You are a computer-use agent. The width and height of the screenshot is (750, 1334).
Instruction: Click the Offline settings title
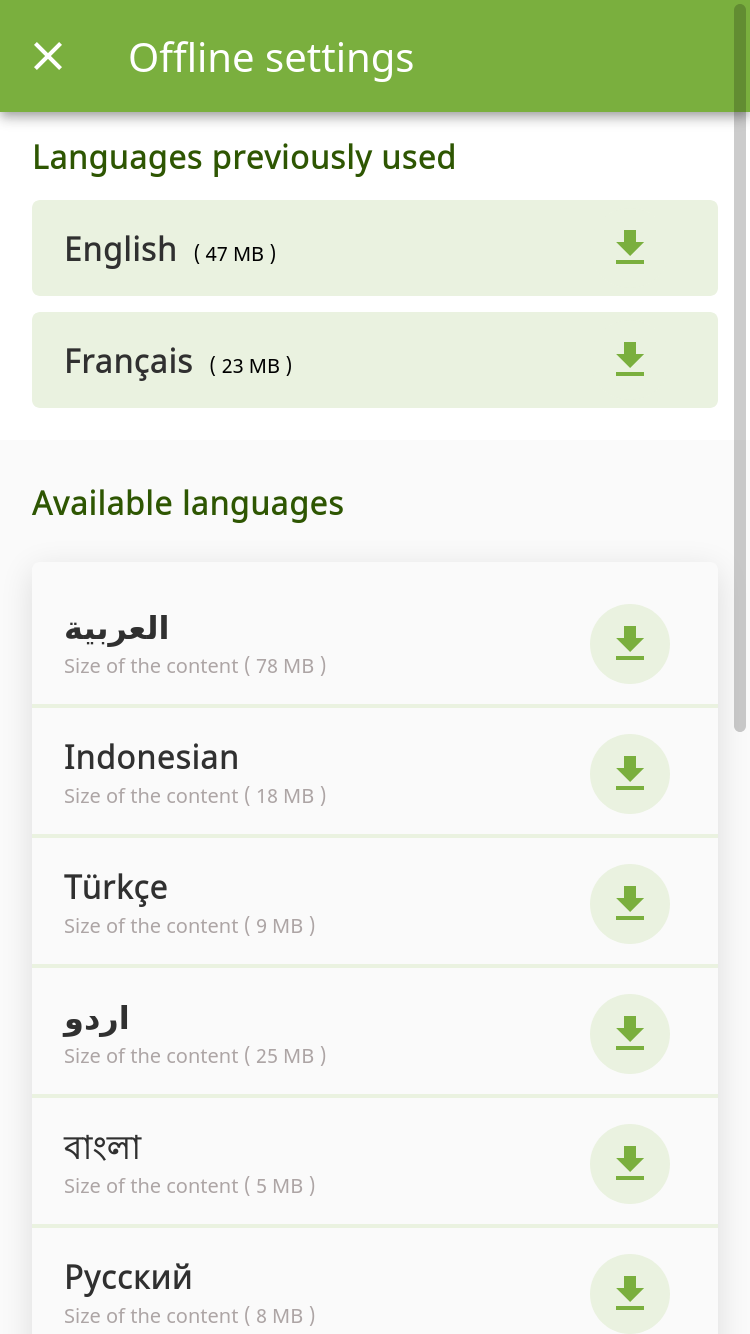pyautogui.click(x=271, y=58)
